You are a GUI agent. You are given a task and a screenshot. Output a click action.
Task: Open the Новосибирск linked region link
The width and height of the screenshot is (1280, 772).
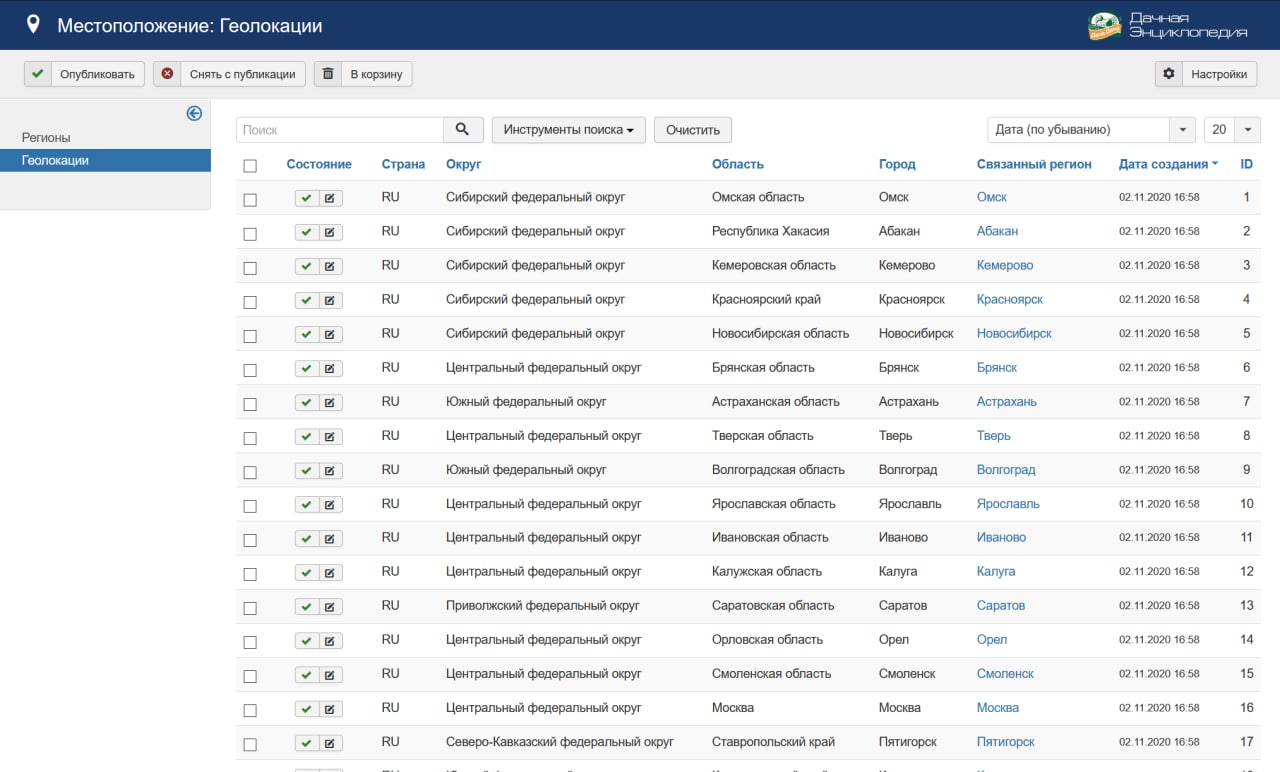1014,333
